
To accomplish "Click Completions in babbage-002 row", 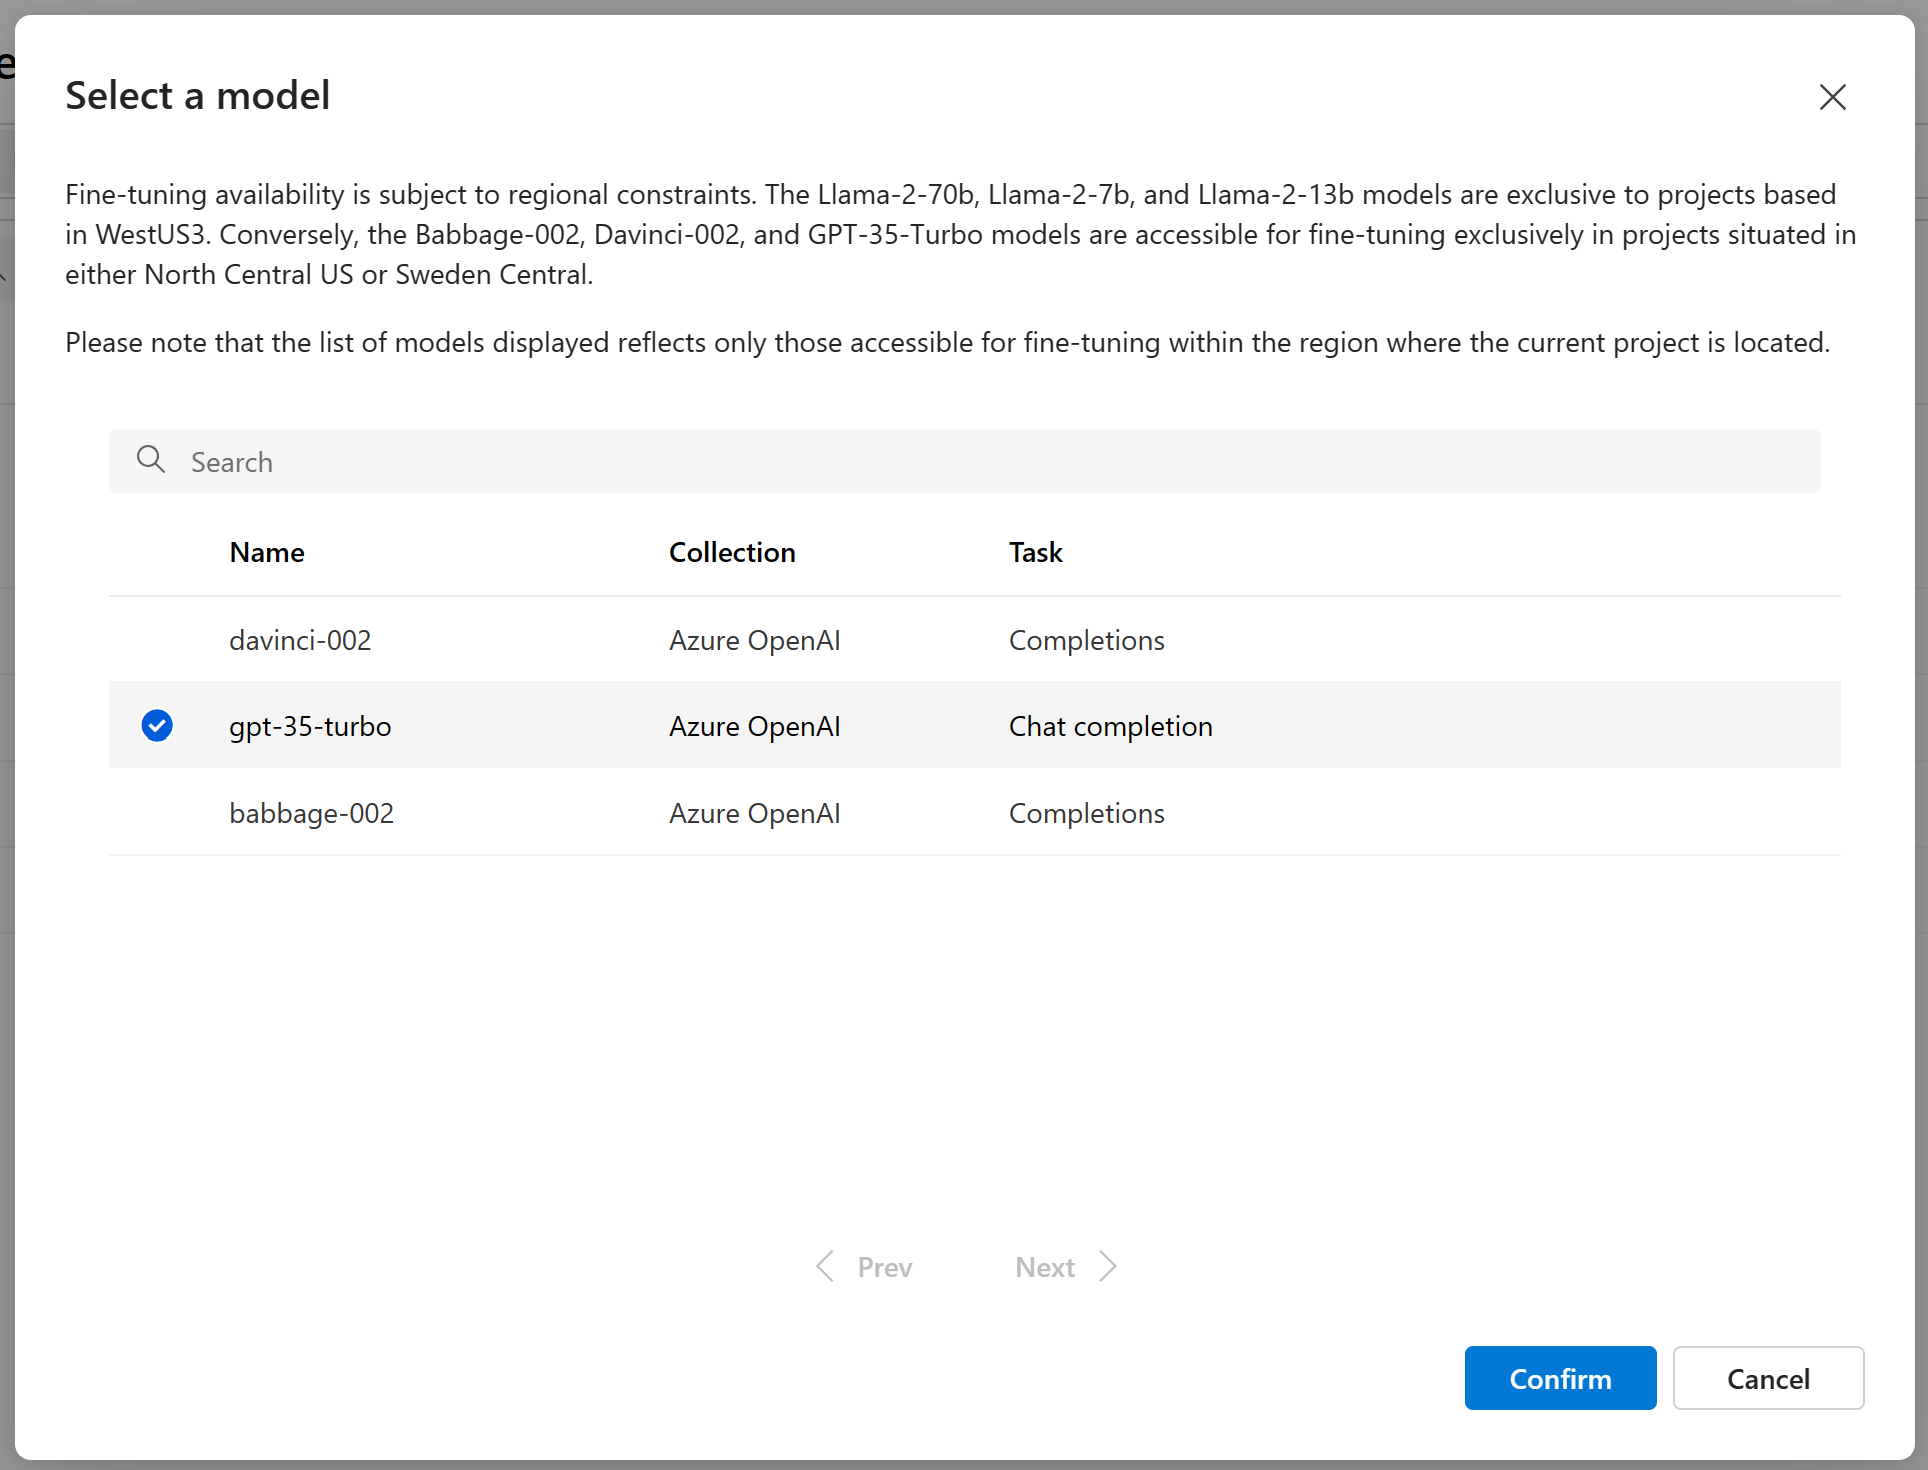I will click(x=1086, y=813).
